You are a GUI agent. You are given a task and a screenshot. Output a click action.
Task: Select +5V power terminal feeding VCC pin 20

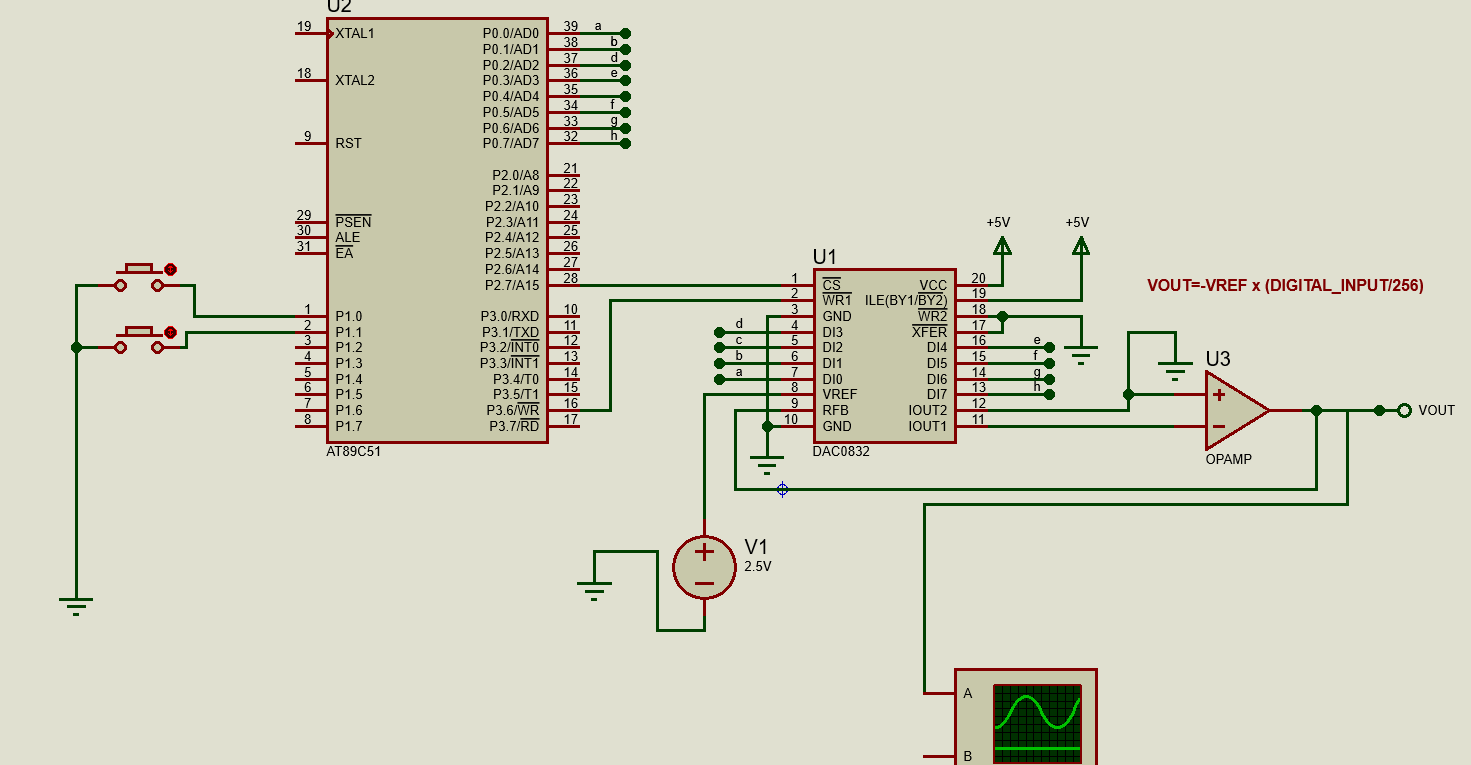pos(1002,245)
